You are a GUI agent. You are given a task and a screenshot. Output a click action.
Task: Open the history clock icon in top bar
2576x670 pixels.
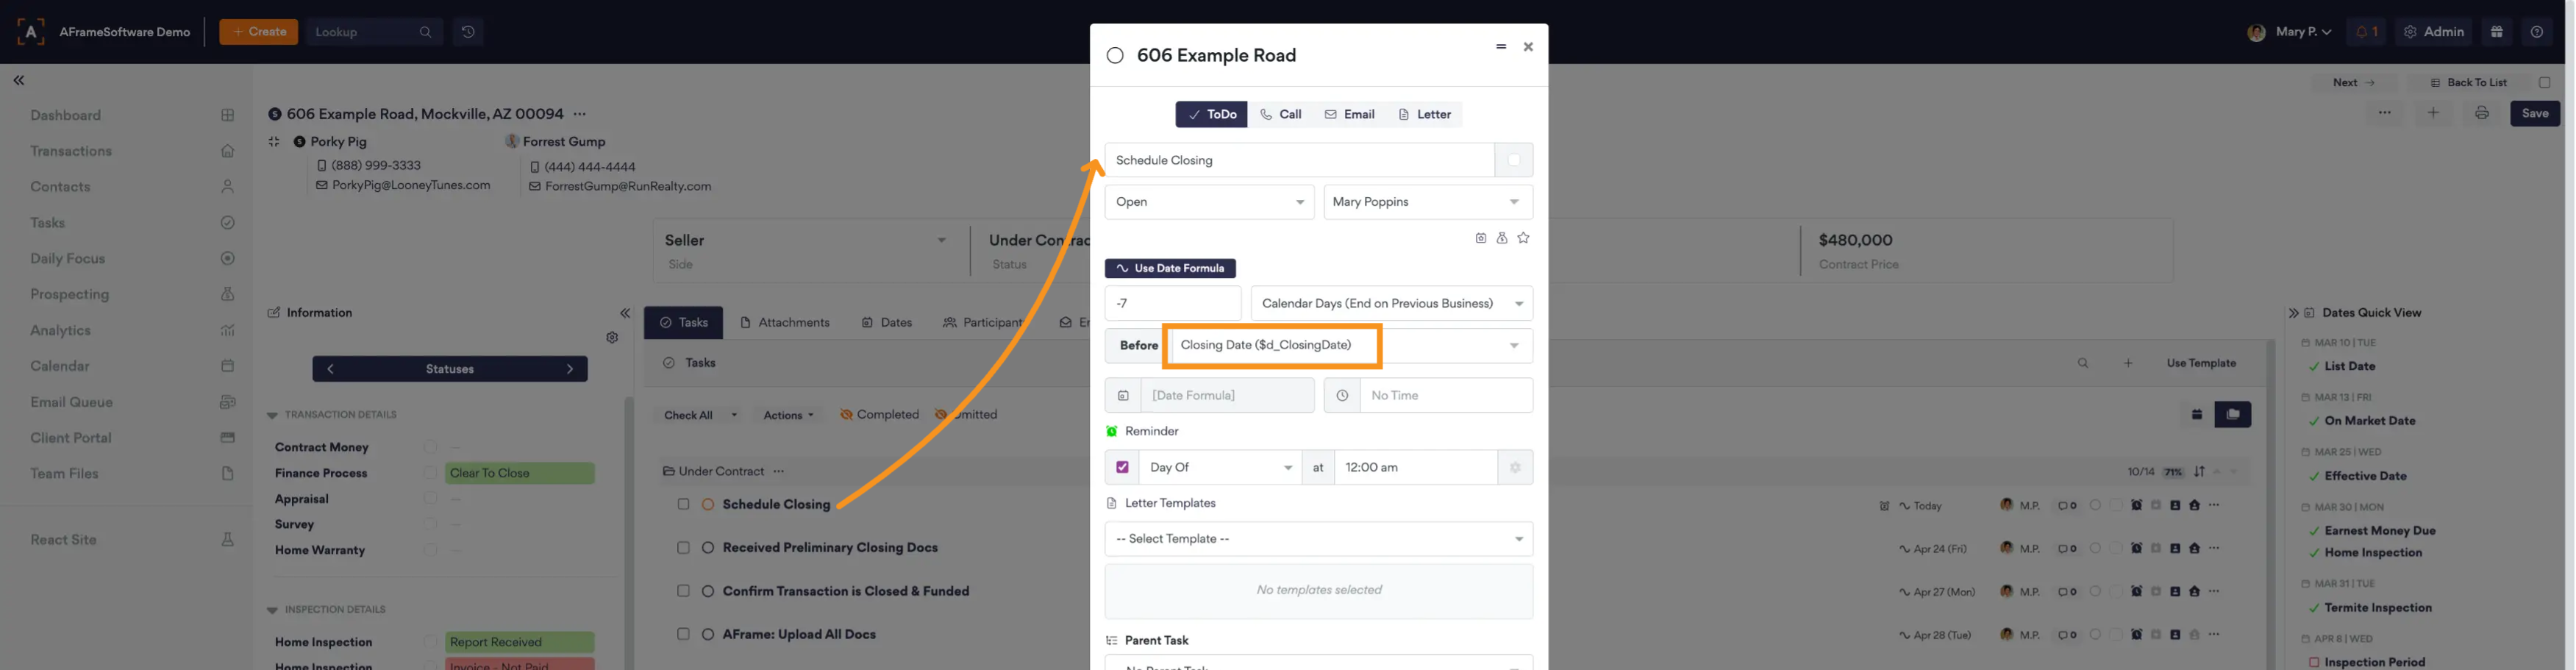468,32
